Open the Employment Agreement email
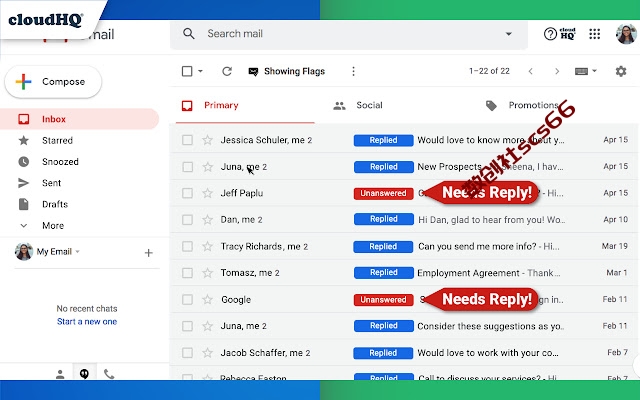640x400 pixels. [488, 273]
